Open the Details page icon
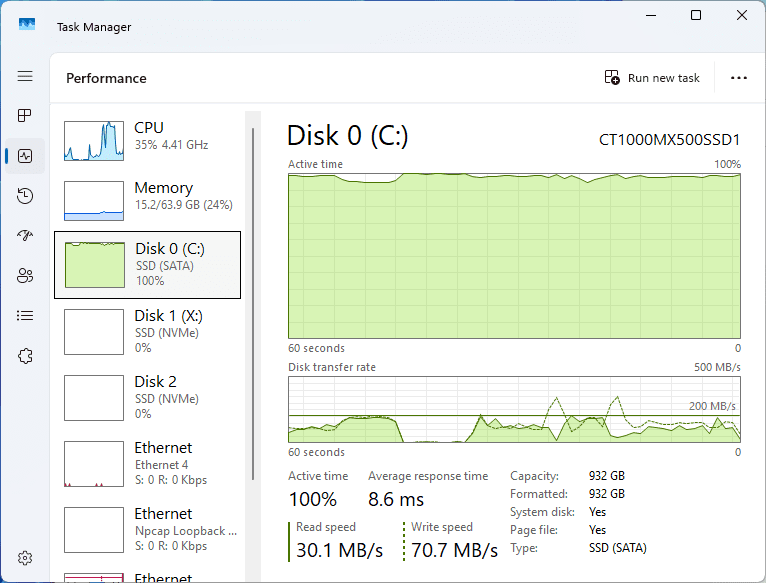The width and height of the screenshot is (766, 583). pyautogui.click(x=25, y=316)
